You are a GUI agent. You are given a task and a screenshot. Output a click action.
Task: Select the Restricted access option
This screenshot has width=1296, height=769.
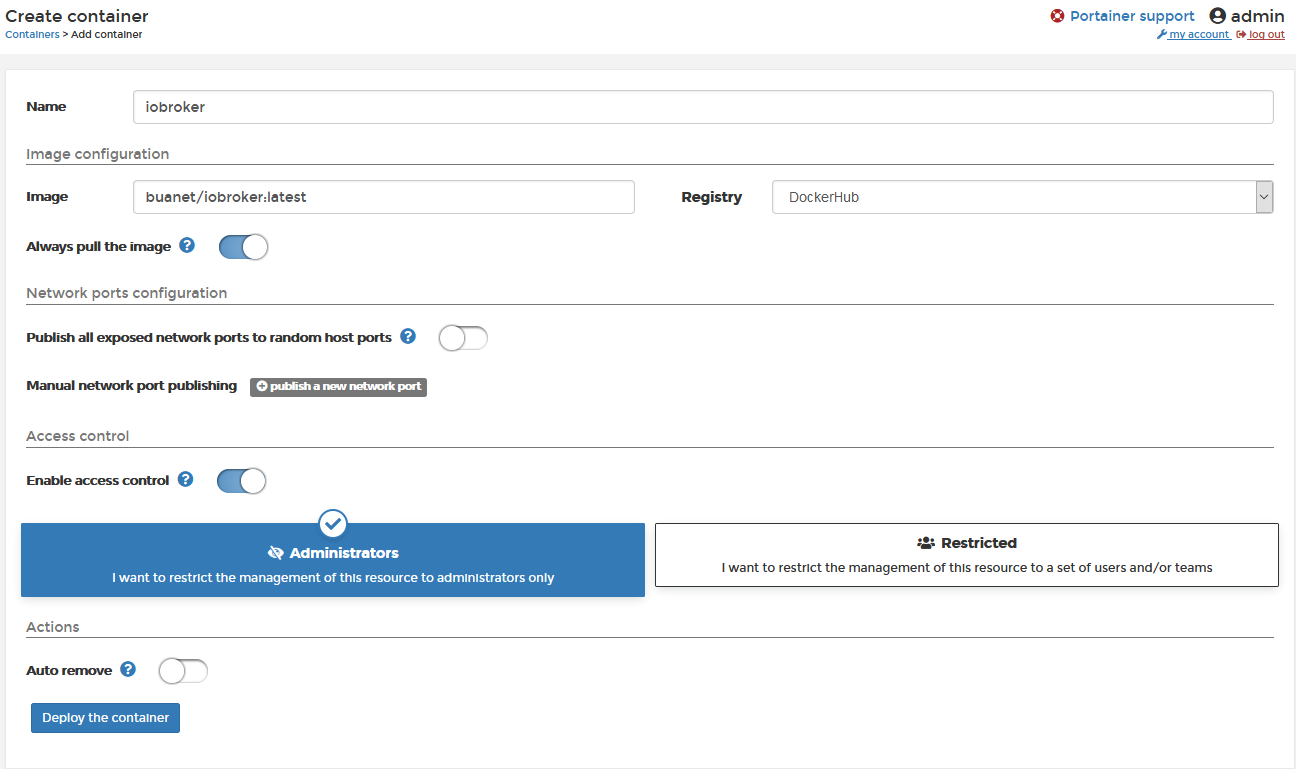[x=966, y=555]
